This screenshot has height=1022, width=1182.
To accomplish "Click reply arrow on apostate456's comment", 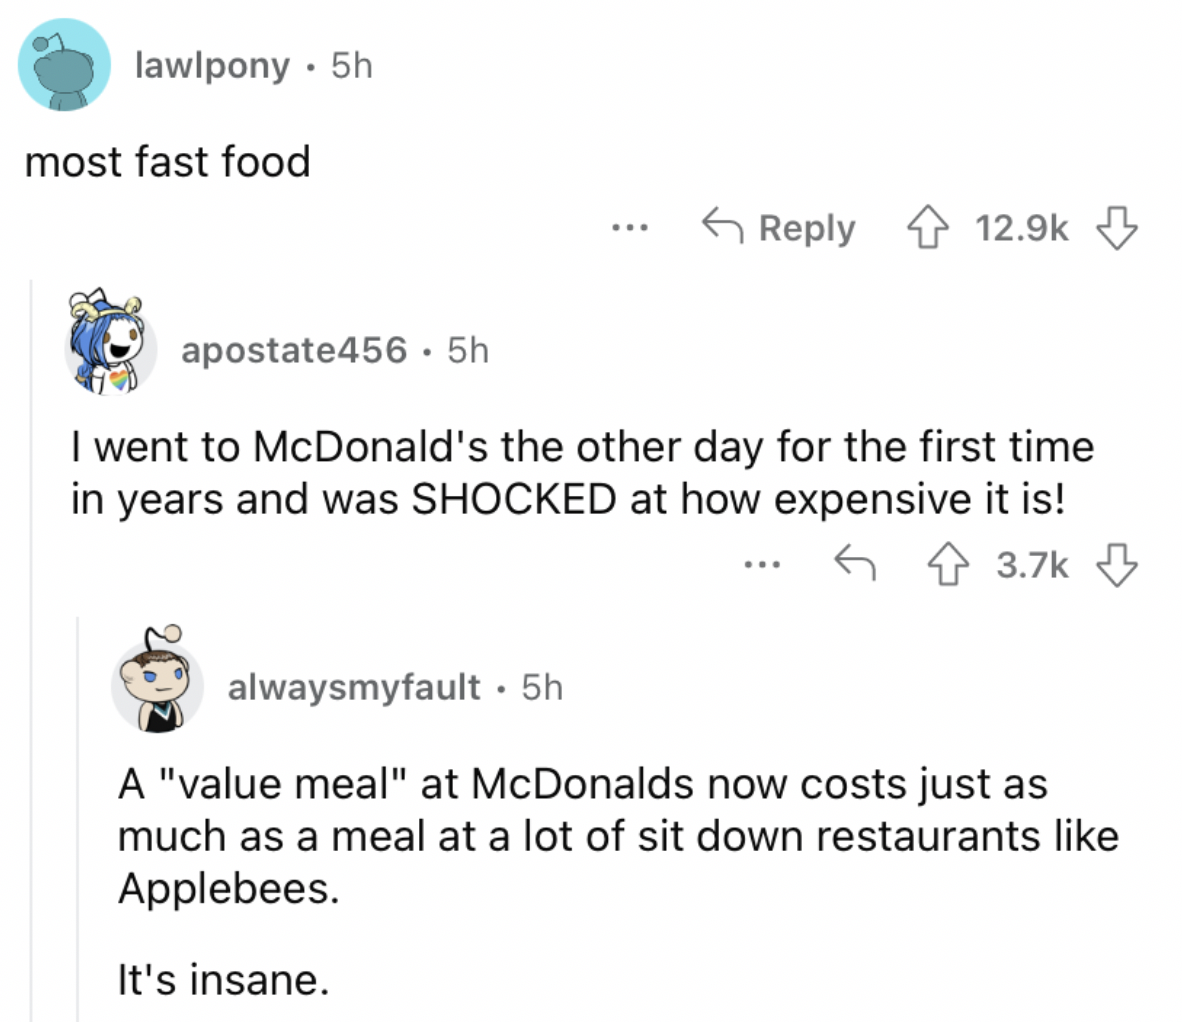I will (x=855, y=563).
